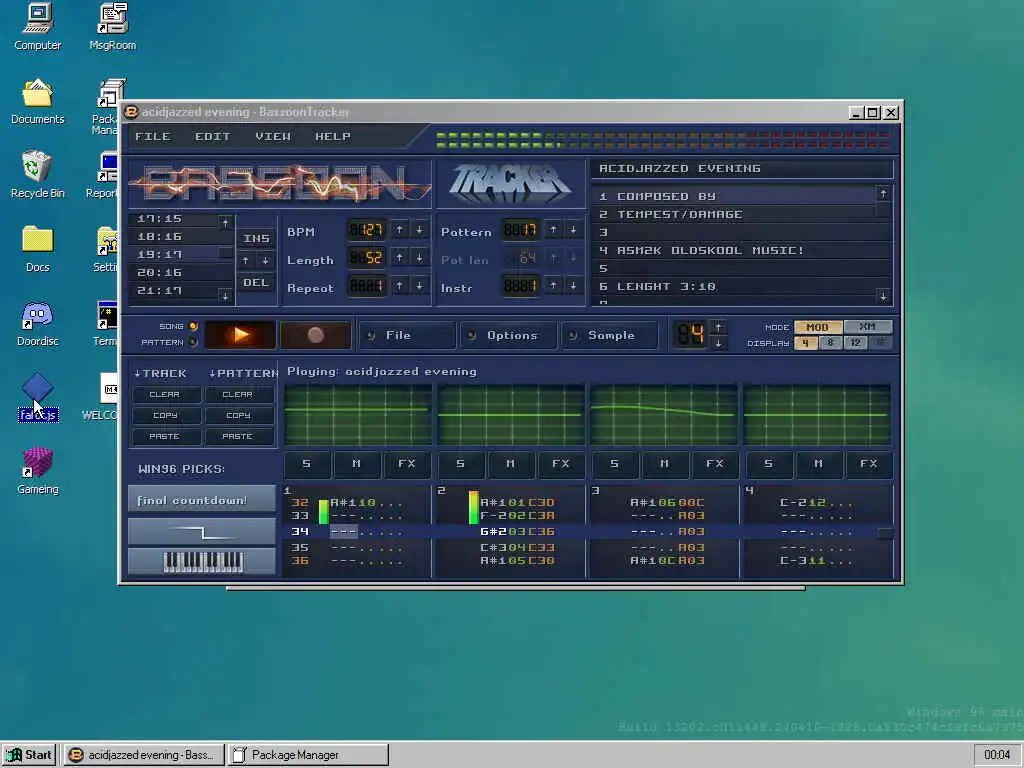The image size is (1024, 768).
Task: Open the EDIT menu
Action: coord(213,136)
